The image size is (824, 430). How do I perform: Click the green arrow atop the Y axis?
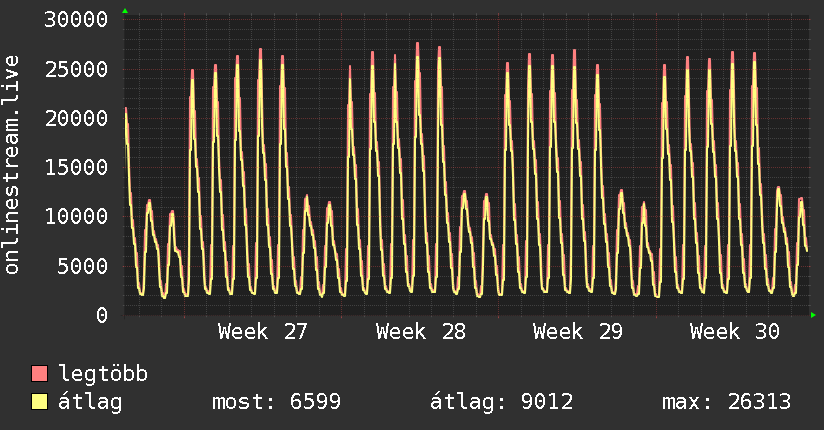pos(125,11)
